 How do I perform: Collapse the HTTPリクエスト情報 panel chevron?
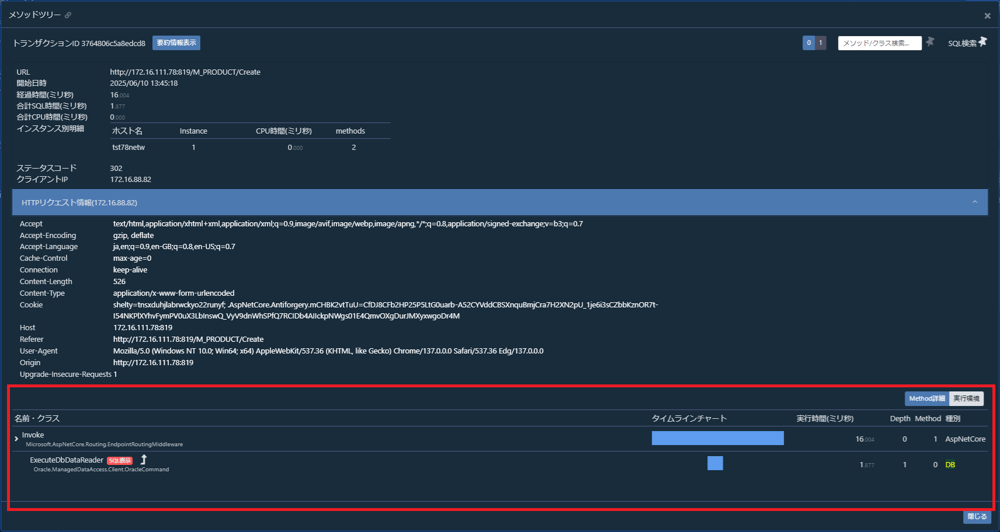click(x=974, y=202)
